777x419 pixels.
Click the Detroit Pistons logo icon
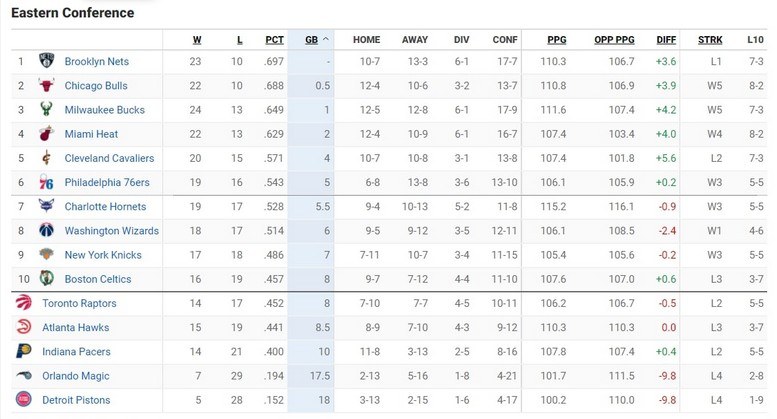pyautogui.click(x=23, y=400)
